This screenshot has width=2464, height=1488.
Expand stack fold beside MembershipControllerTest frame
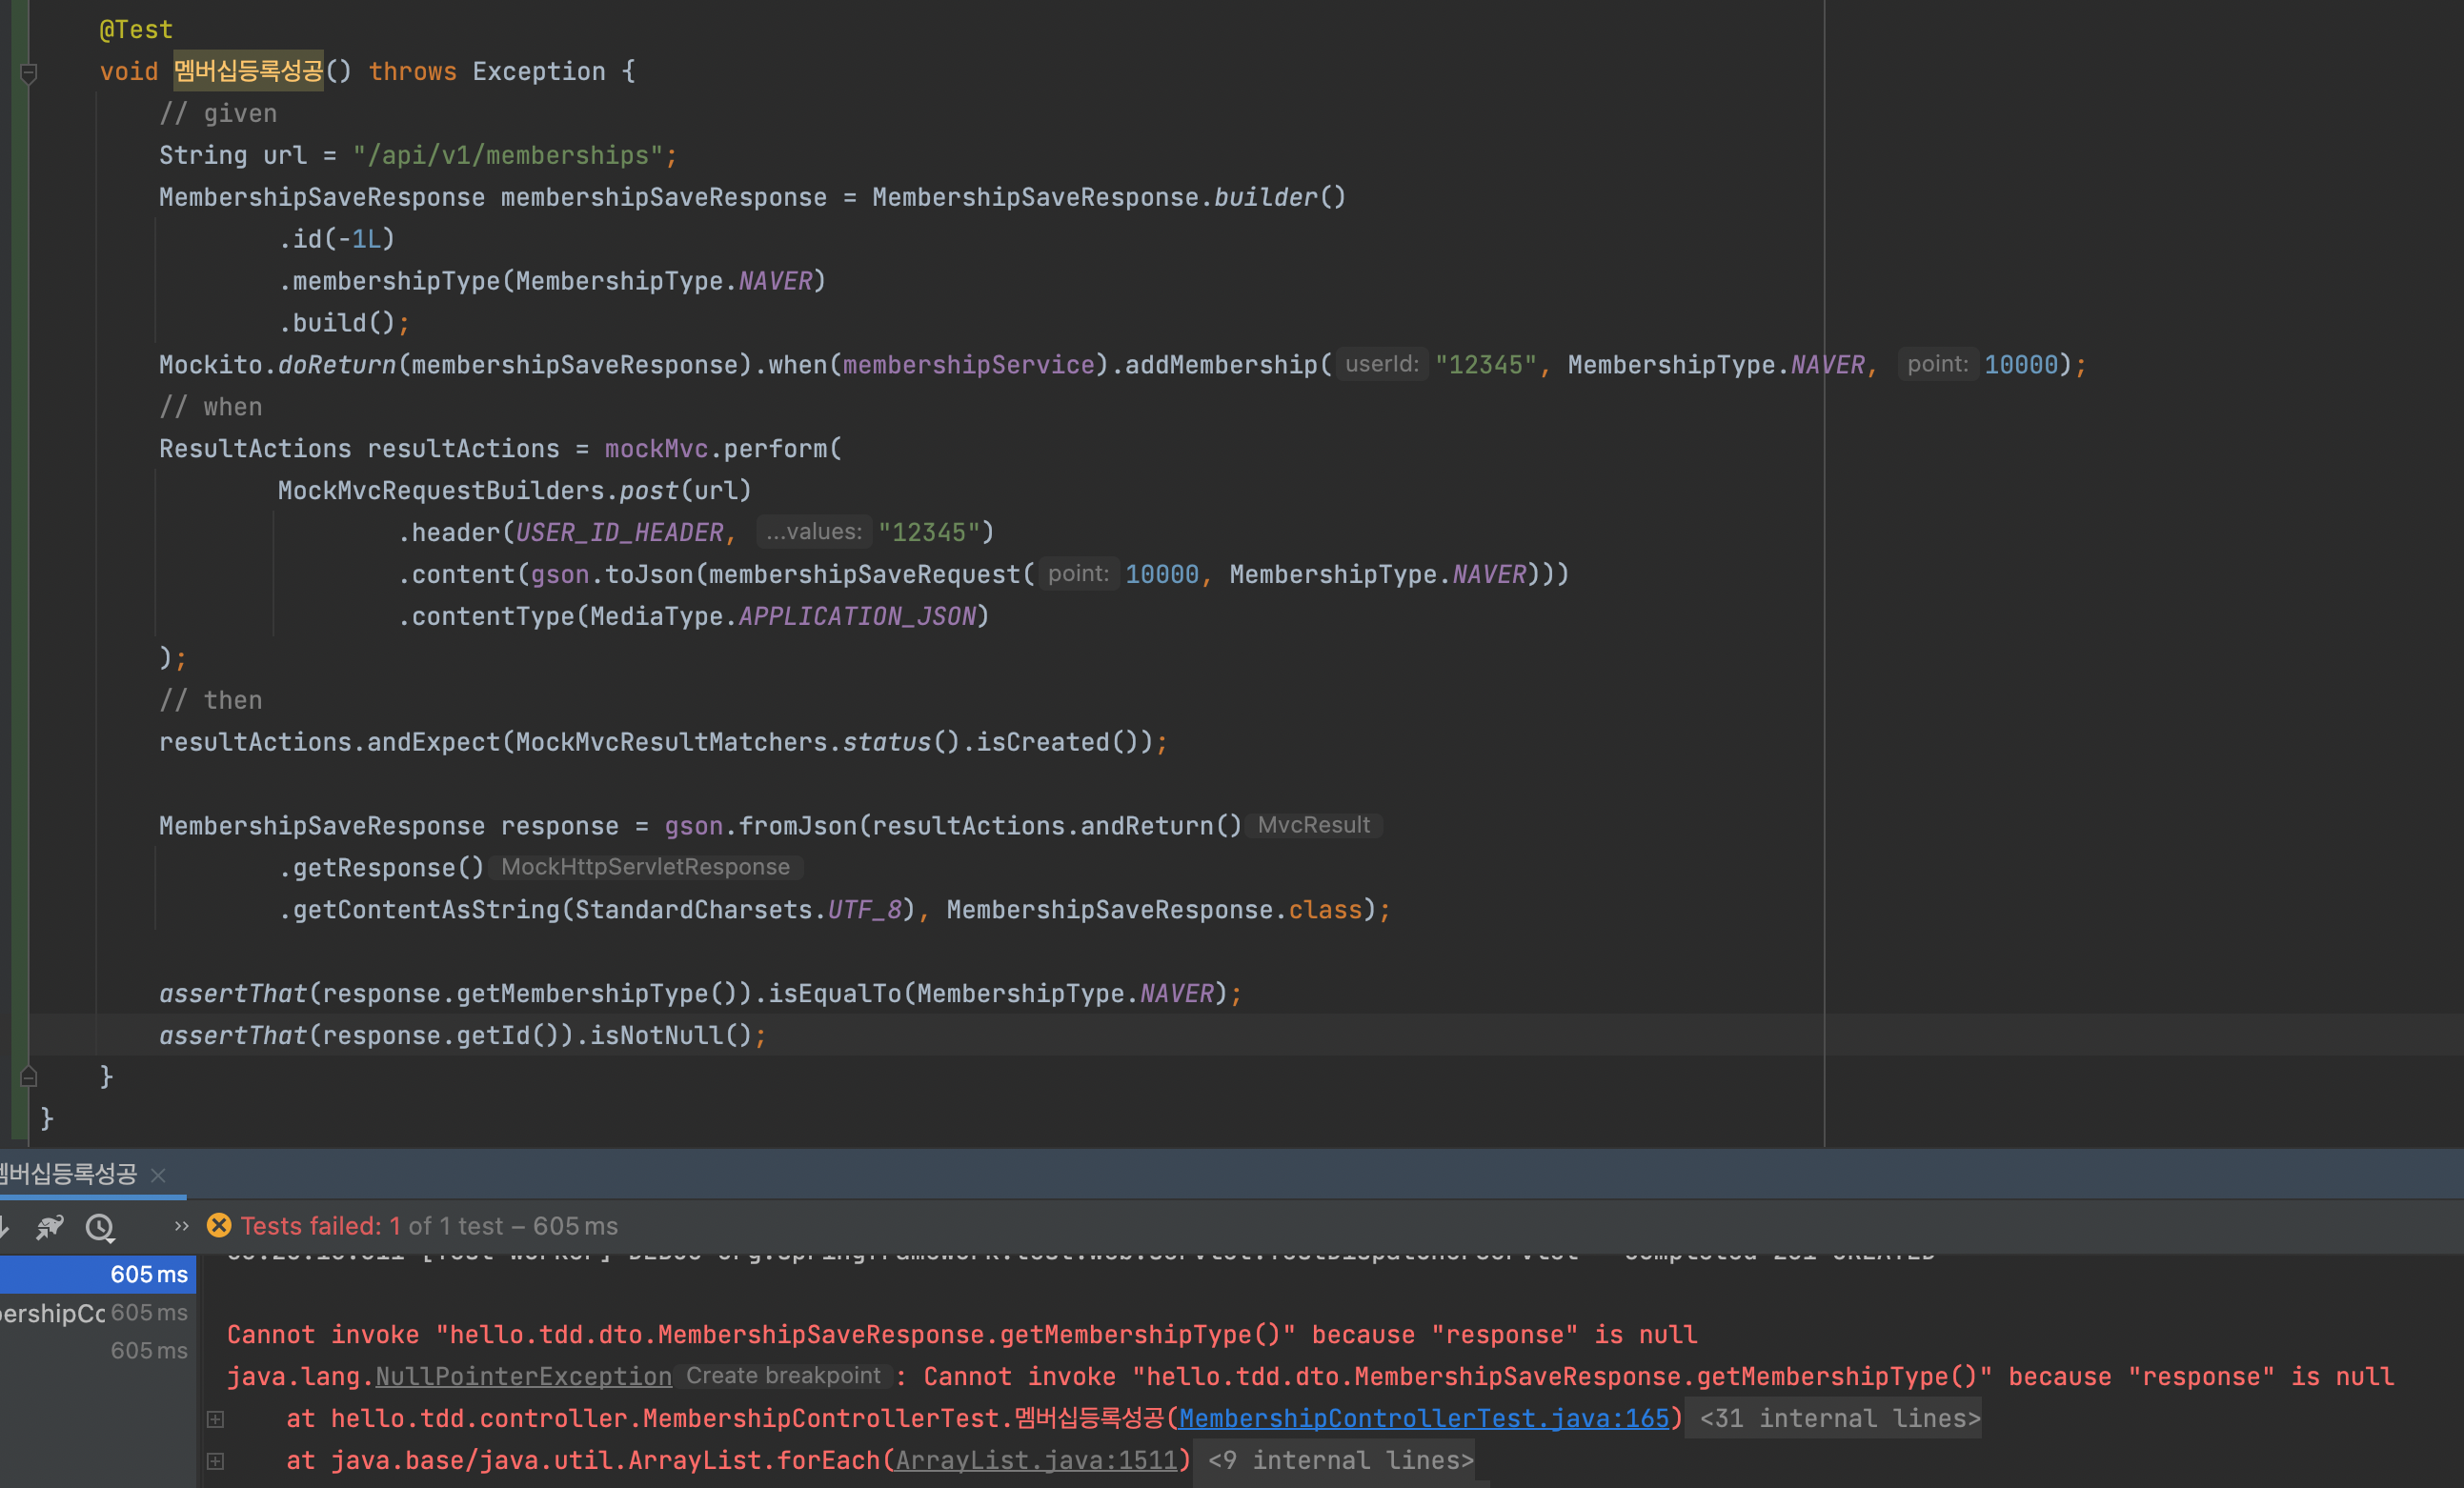(x=215, y=1419)
